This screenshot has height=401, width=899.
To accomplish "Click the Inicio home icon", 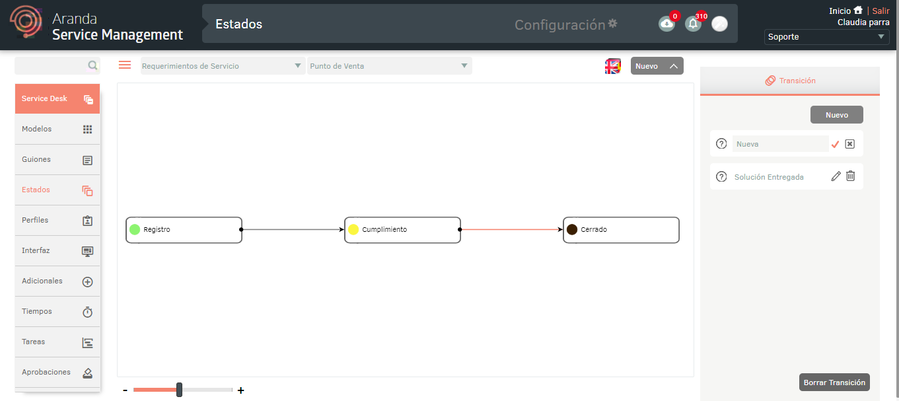I will (858, 10).
